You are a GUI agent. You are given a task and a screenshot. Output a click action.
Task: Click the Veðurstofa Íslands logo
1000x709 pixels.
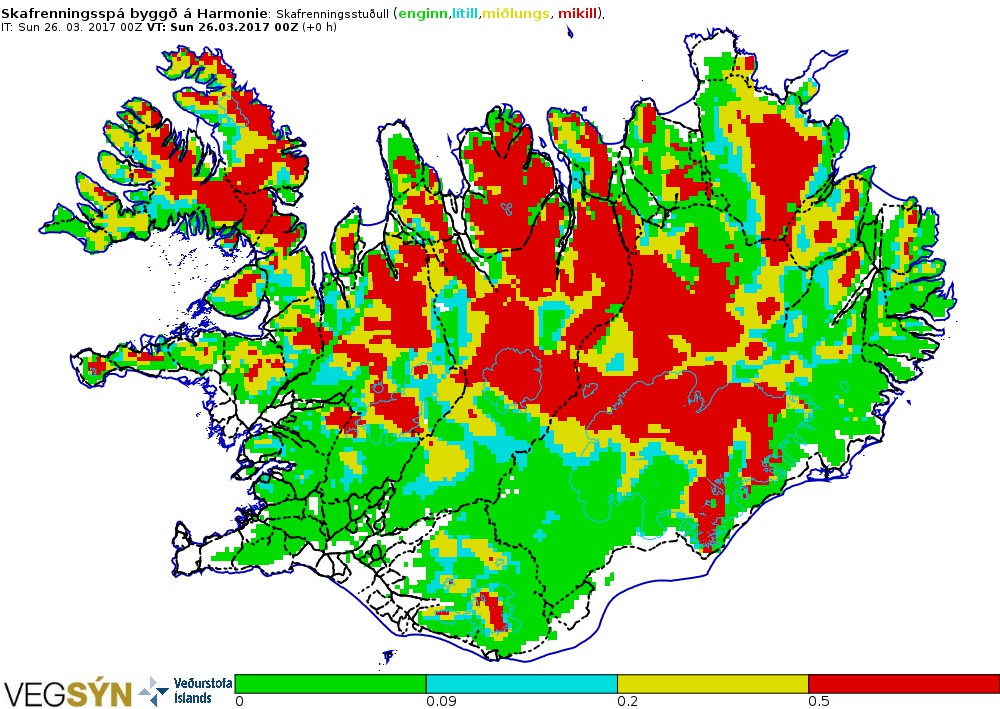point(186,691)
